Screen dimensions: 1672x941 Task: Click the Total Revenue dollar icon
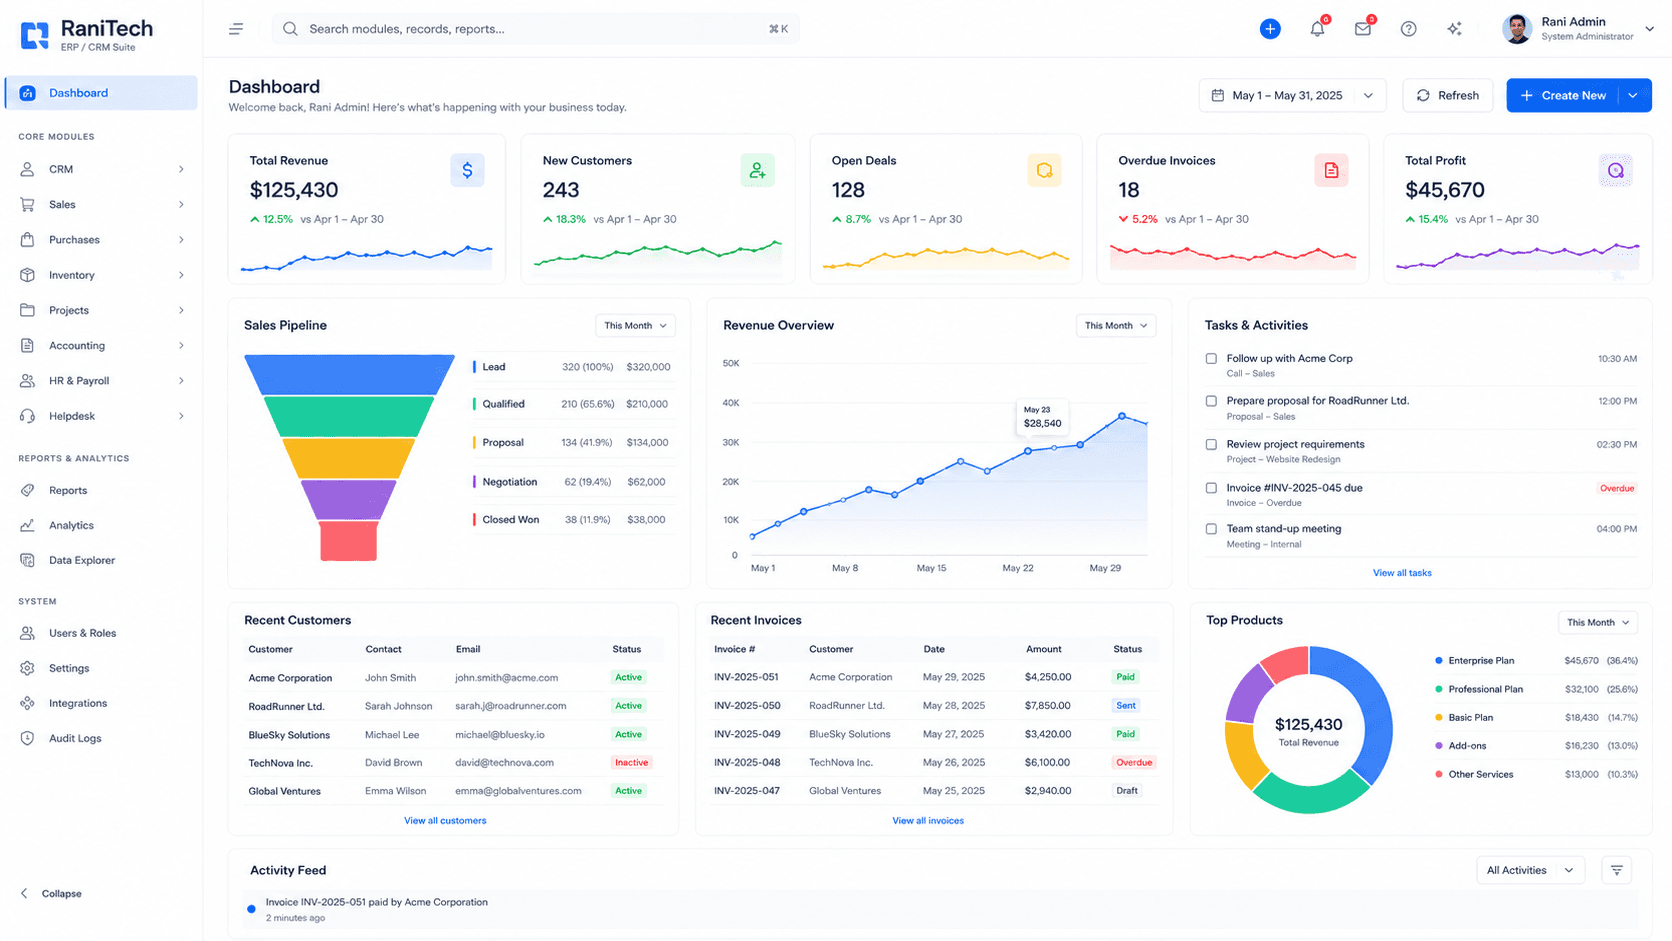coord(467,170)
